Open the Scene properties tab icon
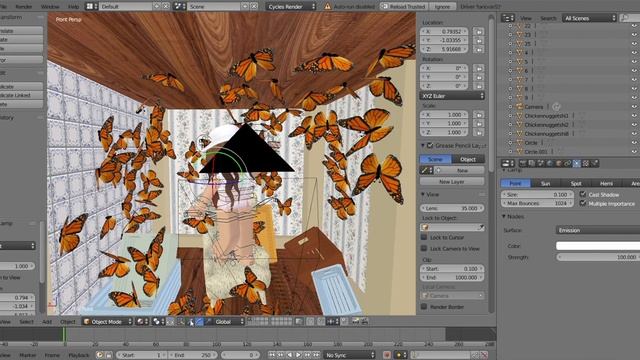The height and width of the screenshot is (360, 640). [541, 163]
